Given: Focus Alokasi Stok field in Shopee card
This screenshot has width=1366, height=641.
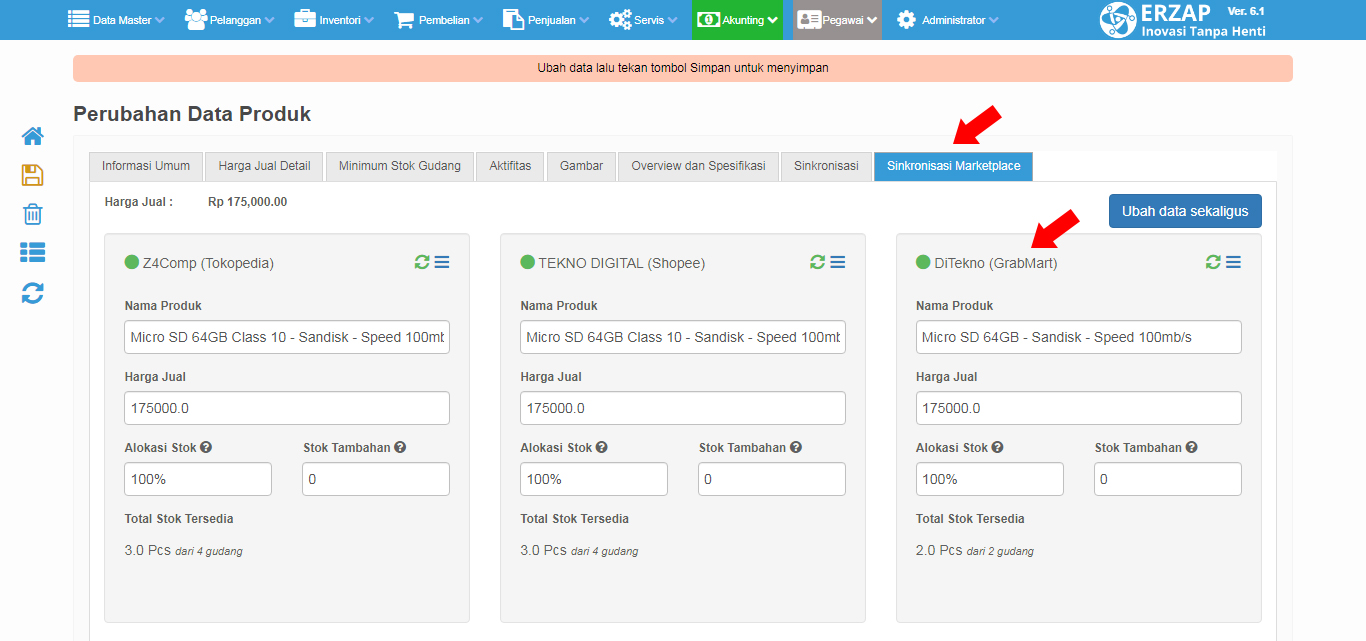Looking at the screenshot, I should click(594, 479).
